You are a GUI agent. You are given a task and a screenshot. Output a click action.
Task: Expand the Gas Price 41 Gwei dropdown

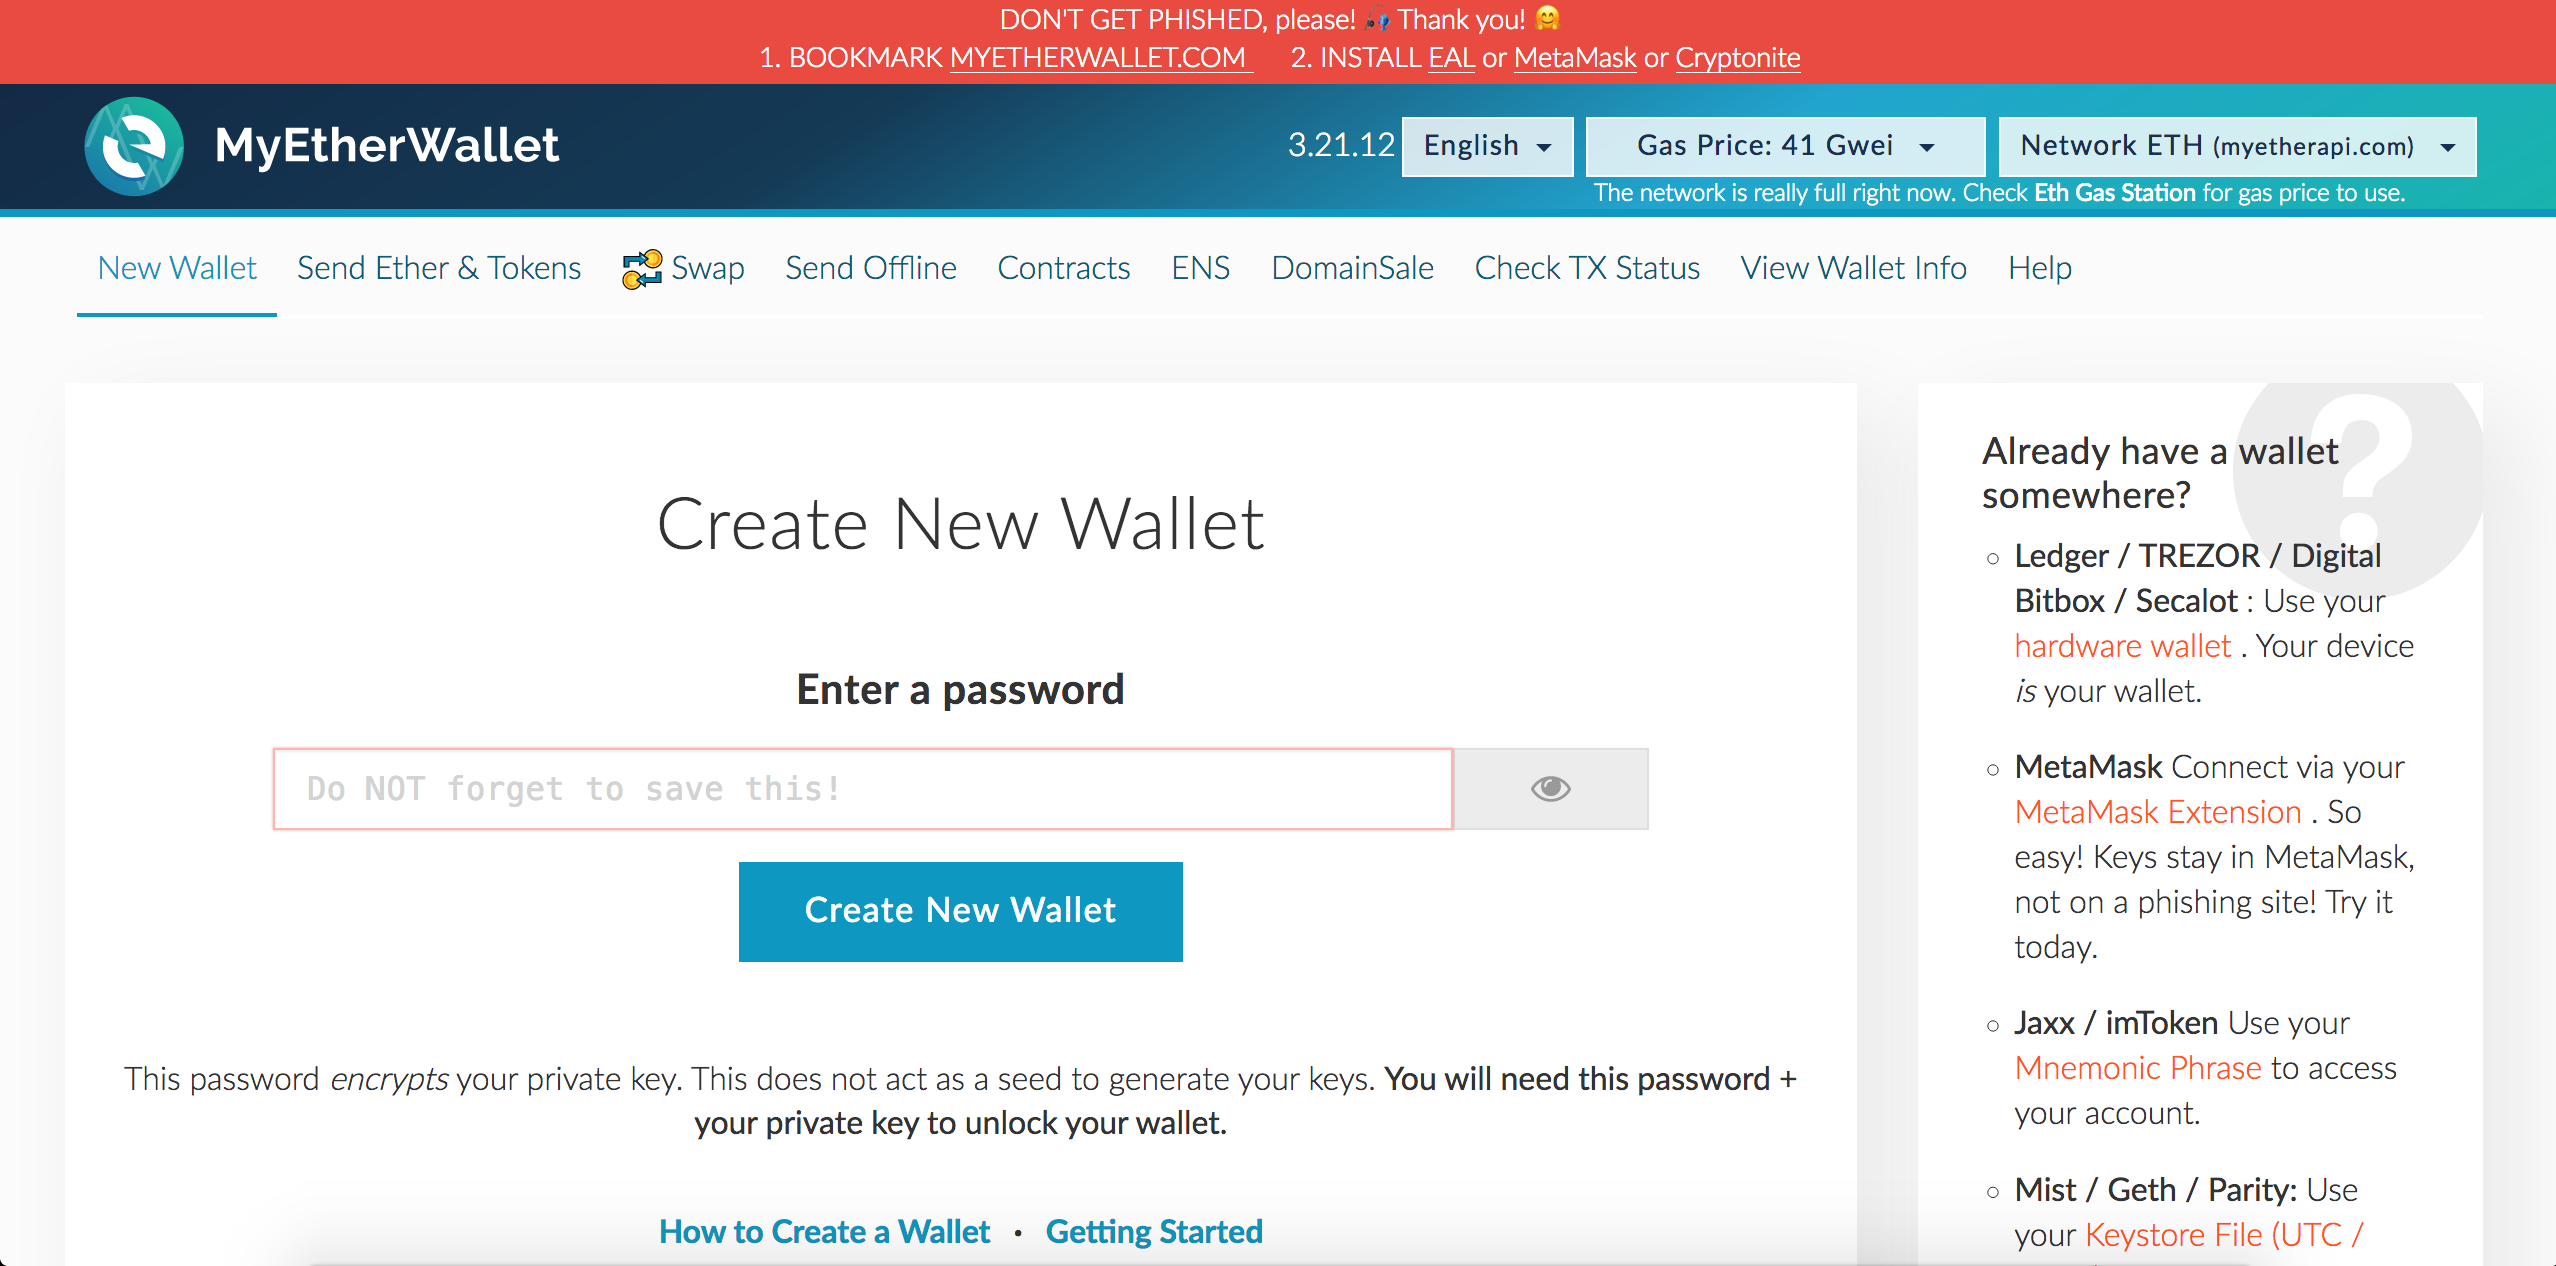click(1785, 146)
